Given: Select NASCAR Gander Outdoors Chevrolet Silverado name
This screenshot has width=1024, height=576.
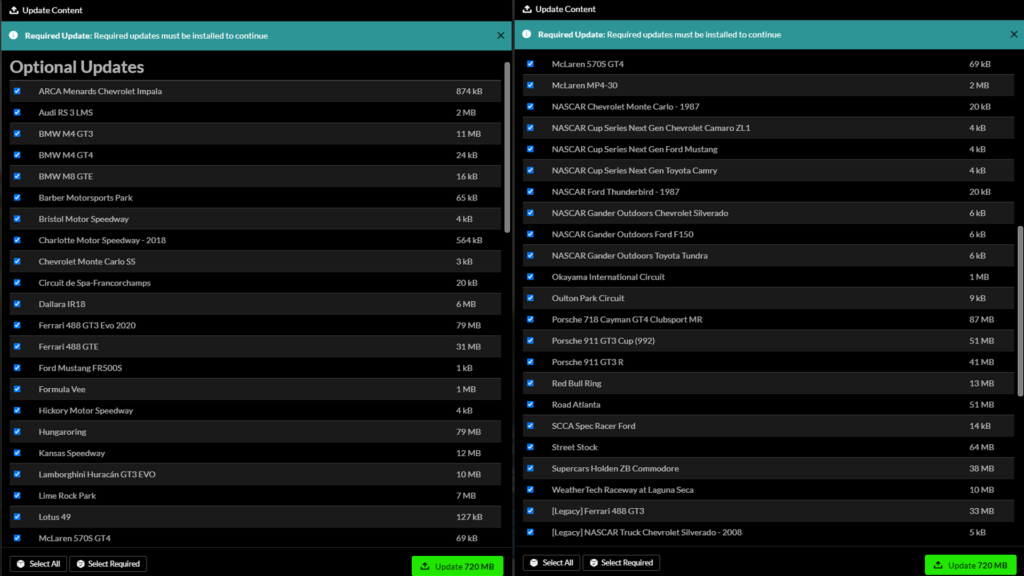Looking at the screenshot, I should coord(640,213).
